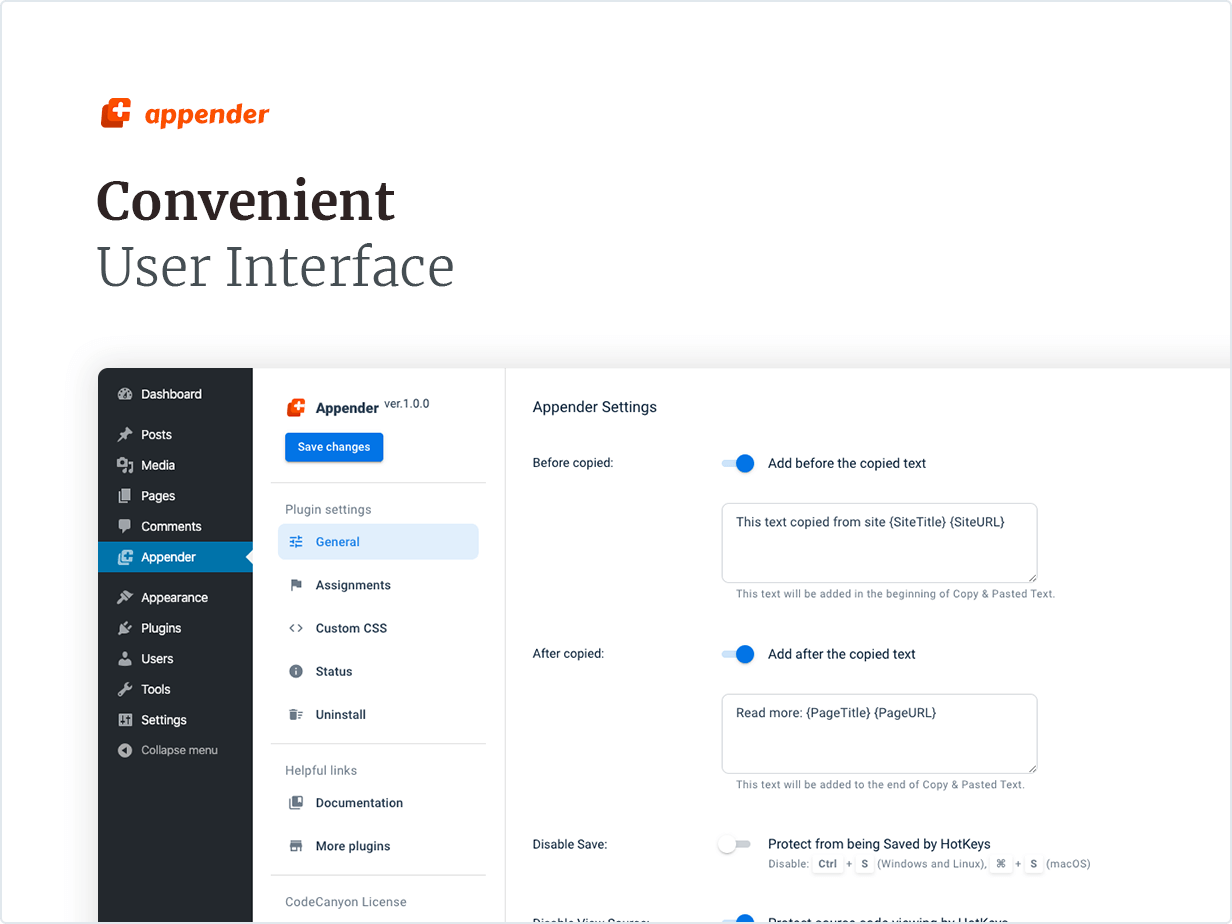Click the General settings sliders icon
1232x924 pixels.
(x=296, y=541)
